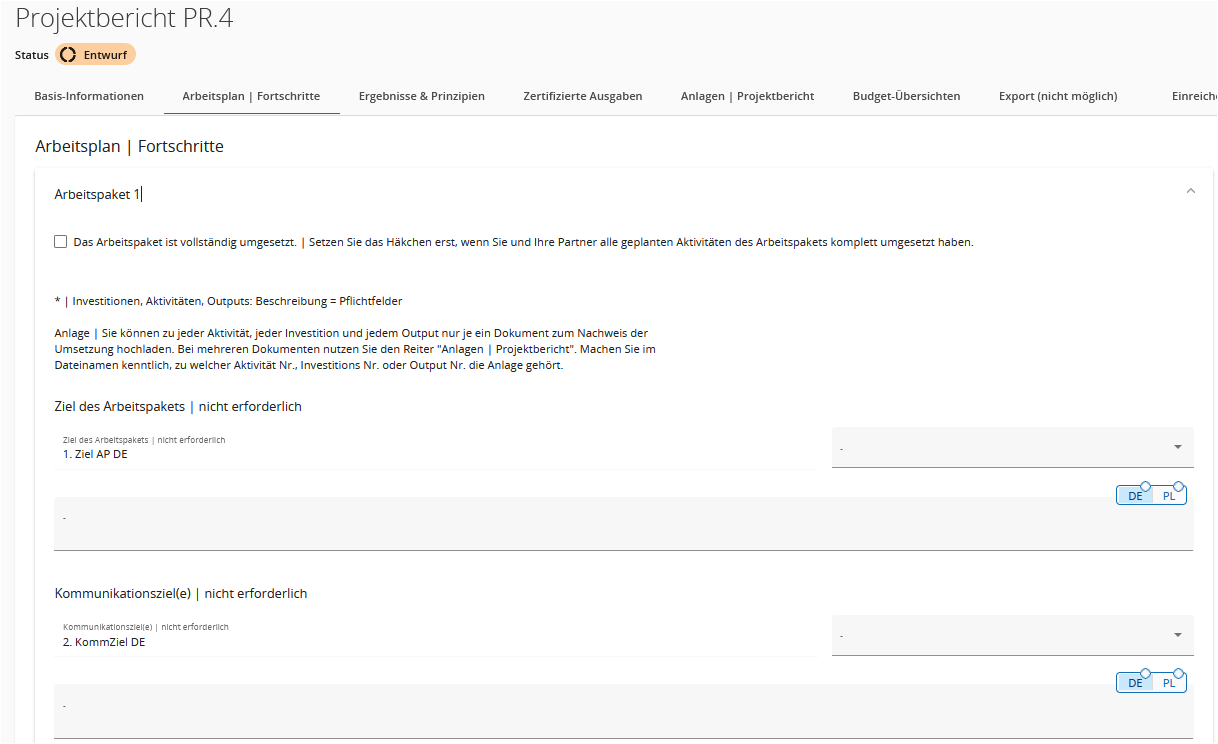This screenshot has width=1218, height=744.
Task: Select DE language for Ziel des Arbeitspakets
Action: [1135, 496]
